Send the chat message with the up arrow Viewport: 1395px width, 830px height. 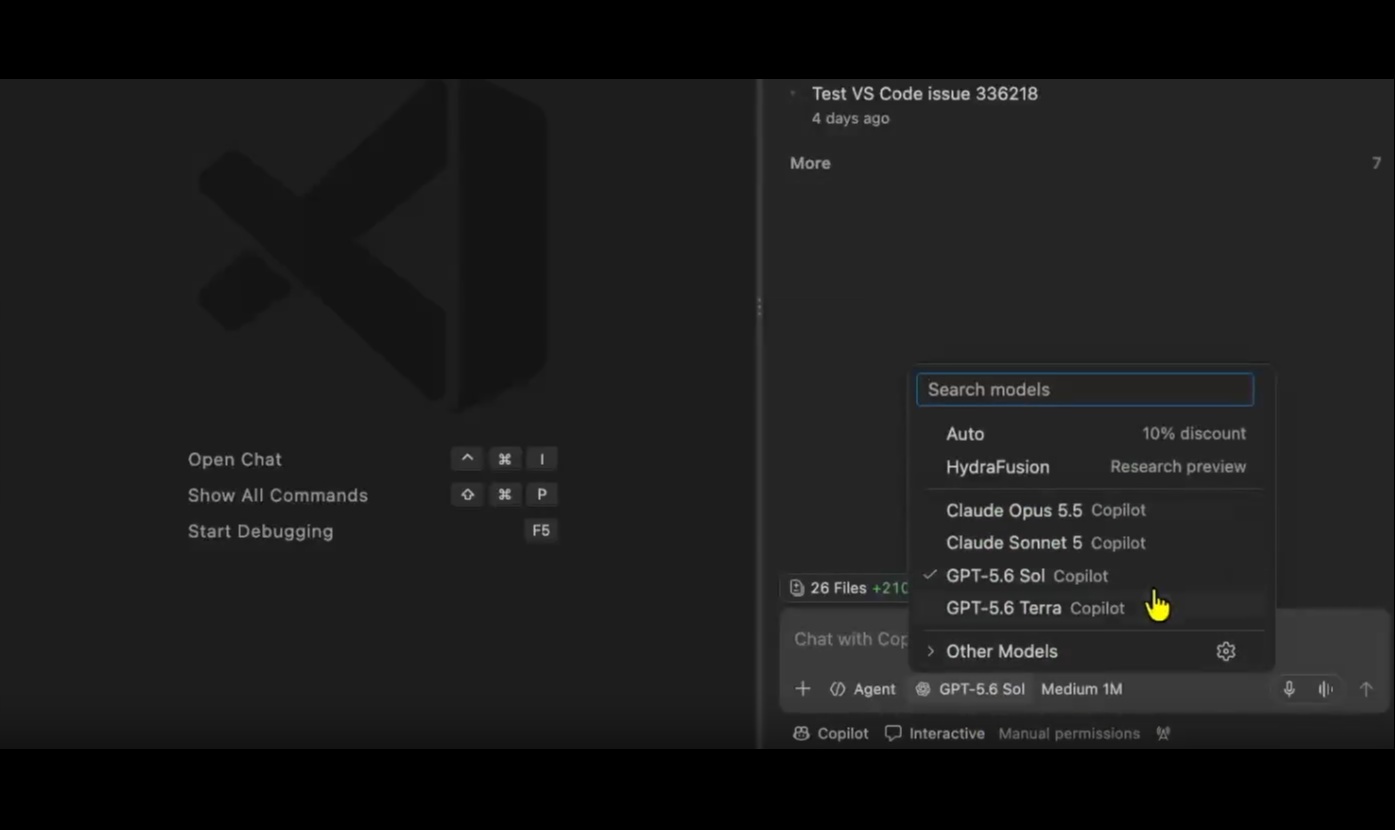1366,689
